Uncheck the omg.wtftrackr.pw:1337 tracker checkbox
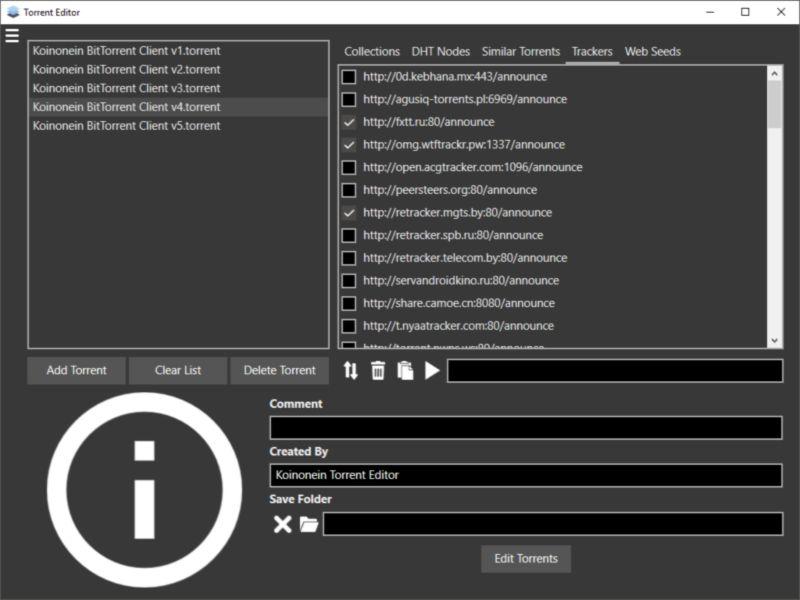This screenshot has height=600, width=800. pos(349,144)
